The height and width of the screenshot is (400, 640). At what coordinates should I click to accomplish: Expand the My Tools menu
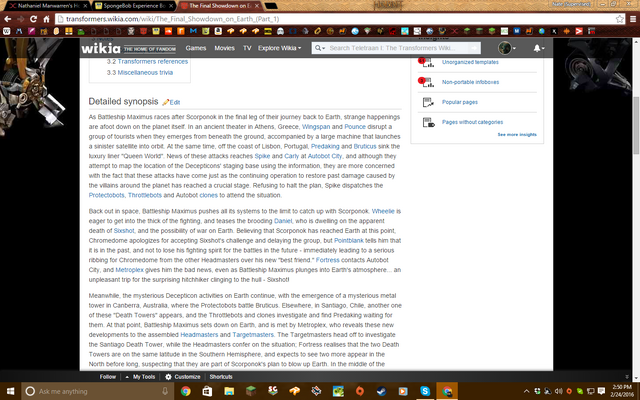(x=140, y=377)
